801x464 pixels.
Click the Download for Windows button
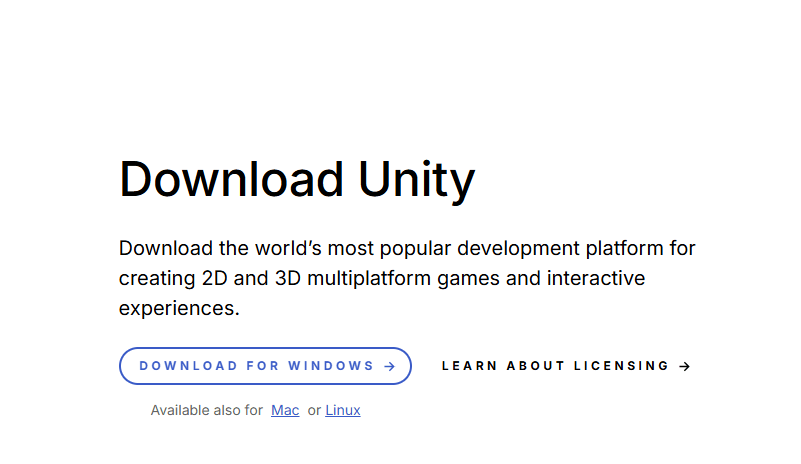click(265, 366)
